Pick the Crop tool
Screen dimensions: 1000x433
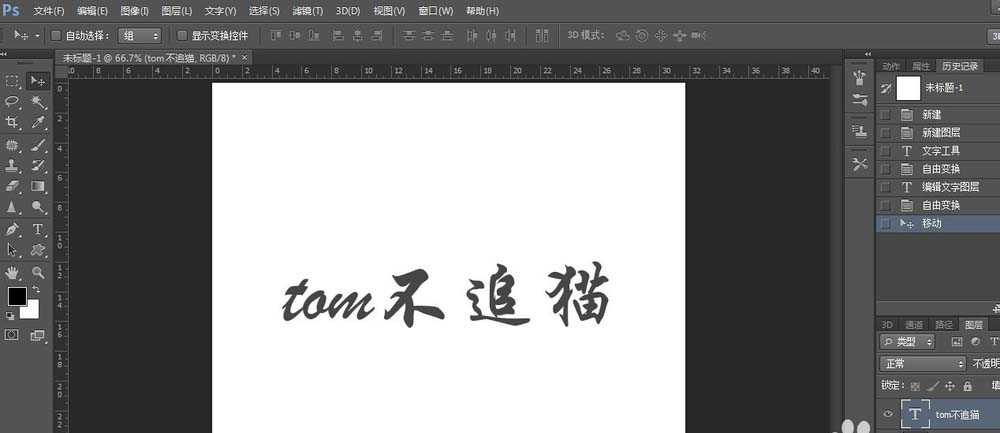click(13, 123)
